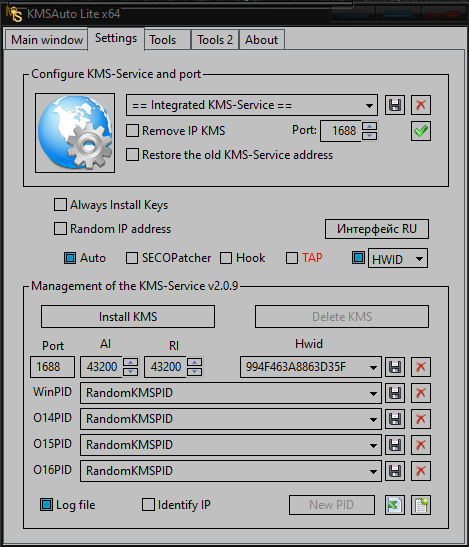This screenshot has width=469, height=547.
Task: Click the top Port 1688 field
Action: point(341,131)
